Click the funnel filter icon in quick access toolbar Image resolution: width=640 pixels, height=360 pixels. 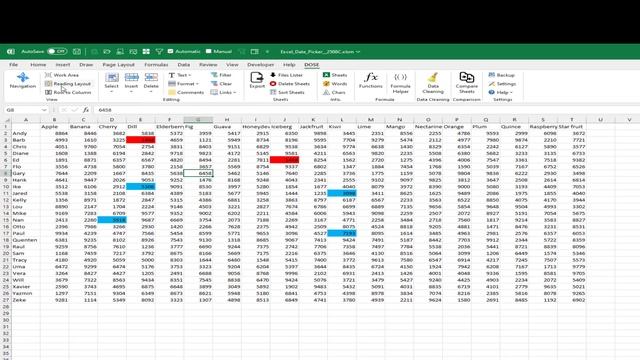(x=159, y=51)
